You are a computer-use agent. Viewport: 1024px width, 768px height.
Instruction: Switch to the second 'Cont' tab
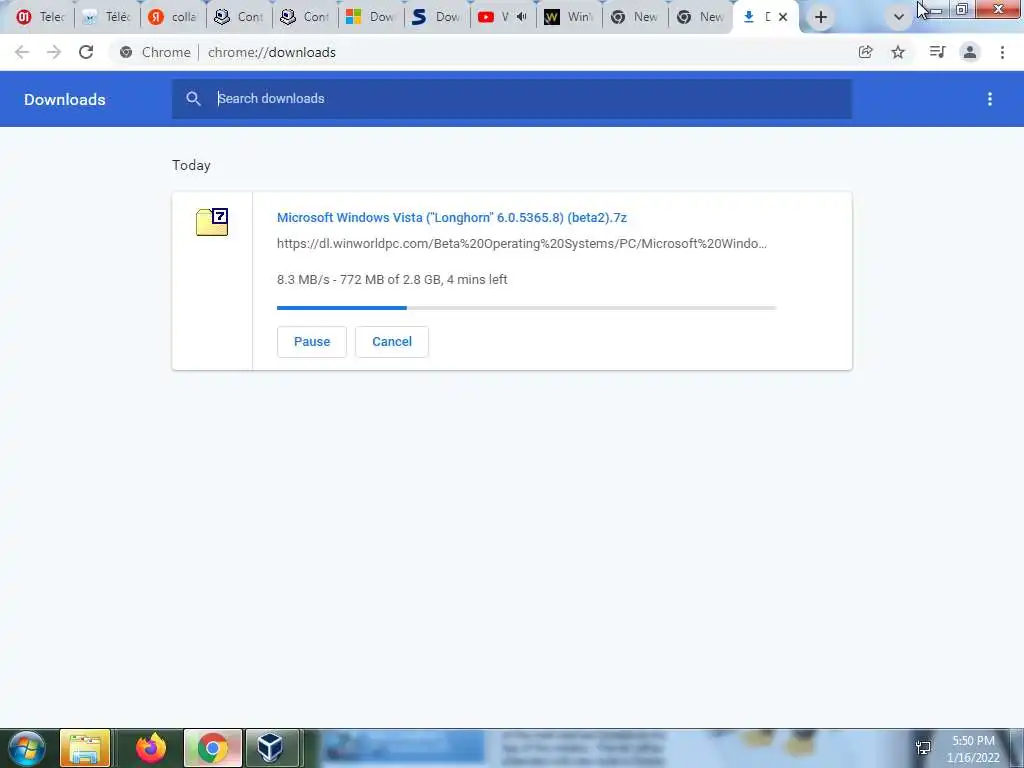[x=304, y=17]
